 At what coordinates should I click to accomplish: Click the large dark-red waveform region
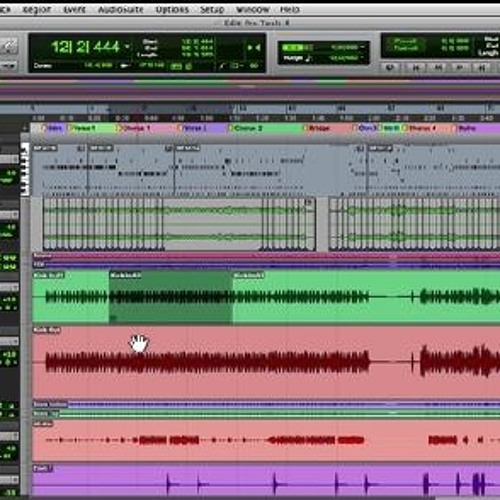pyautogui.click(x=266, y=362)
